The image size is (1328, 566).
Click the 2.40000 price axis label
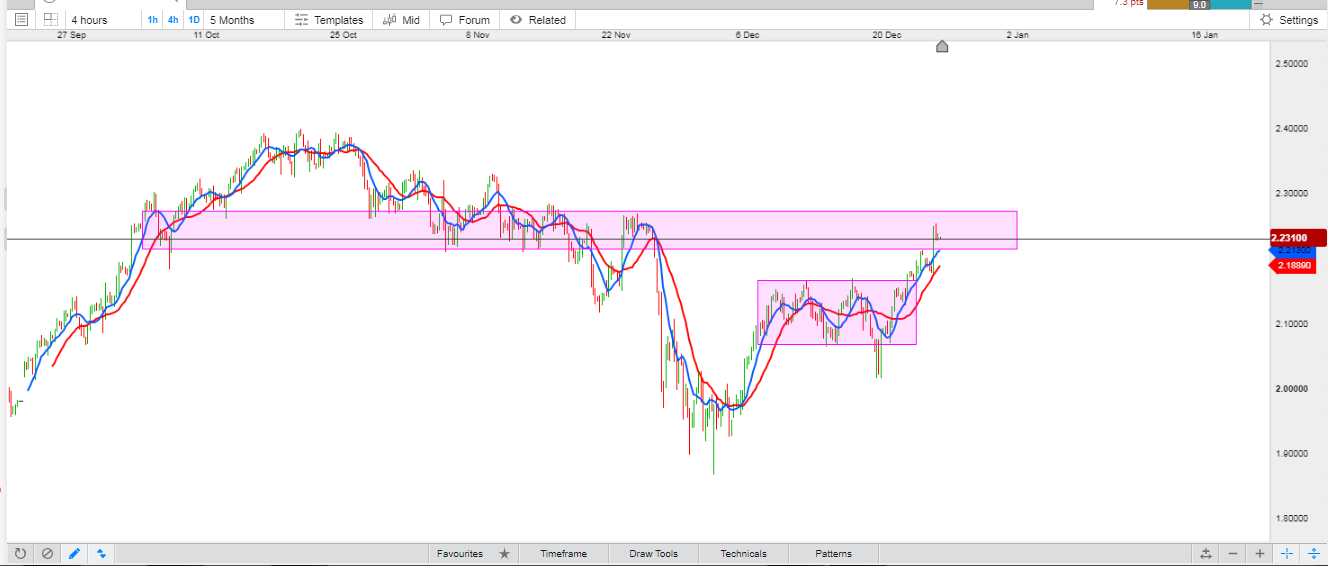[1292, 128]
